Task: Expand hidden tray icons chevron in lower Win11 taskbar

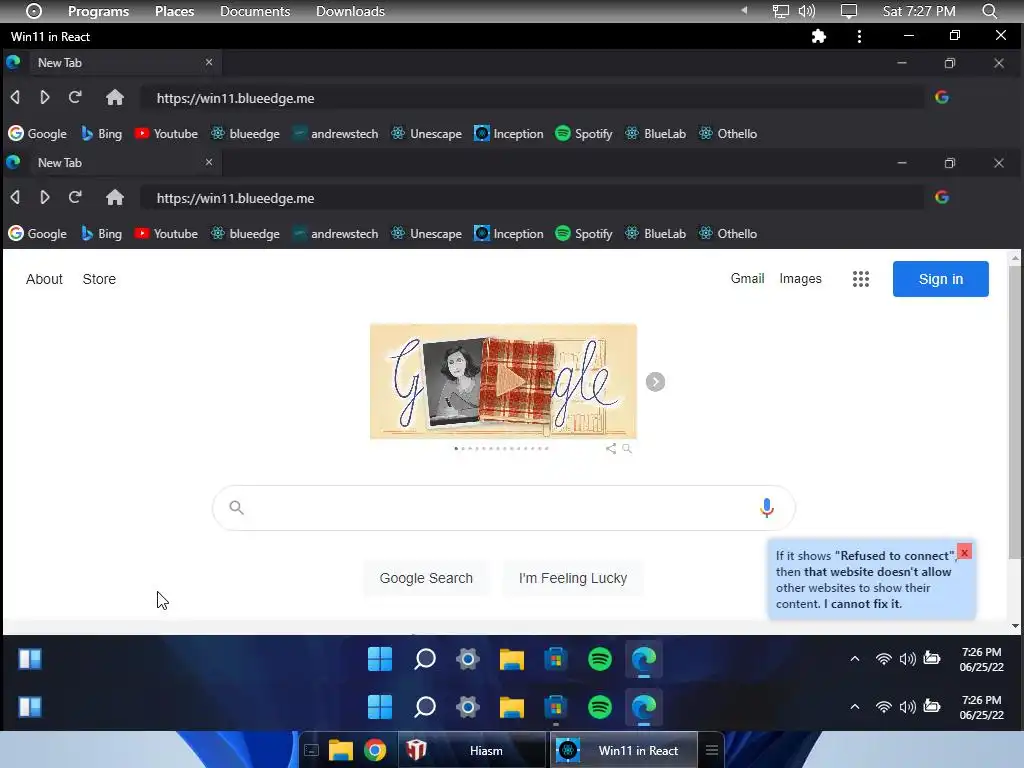Action: (x=854, y=707)
